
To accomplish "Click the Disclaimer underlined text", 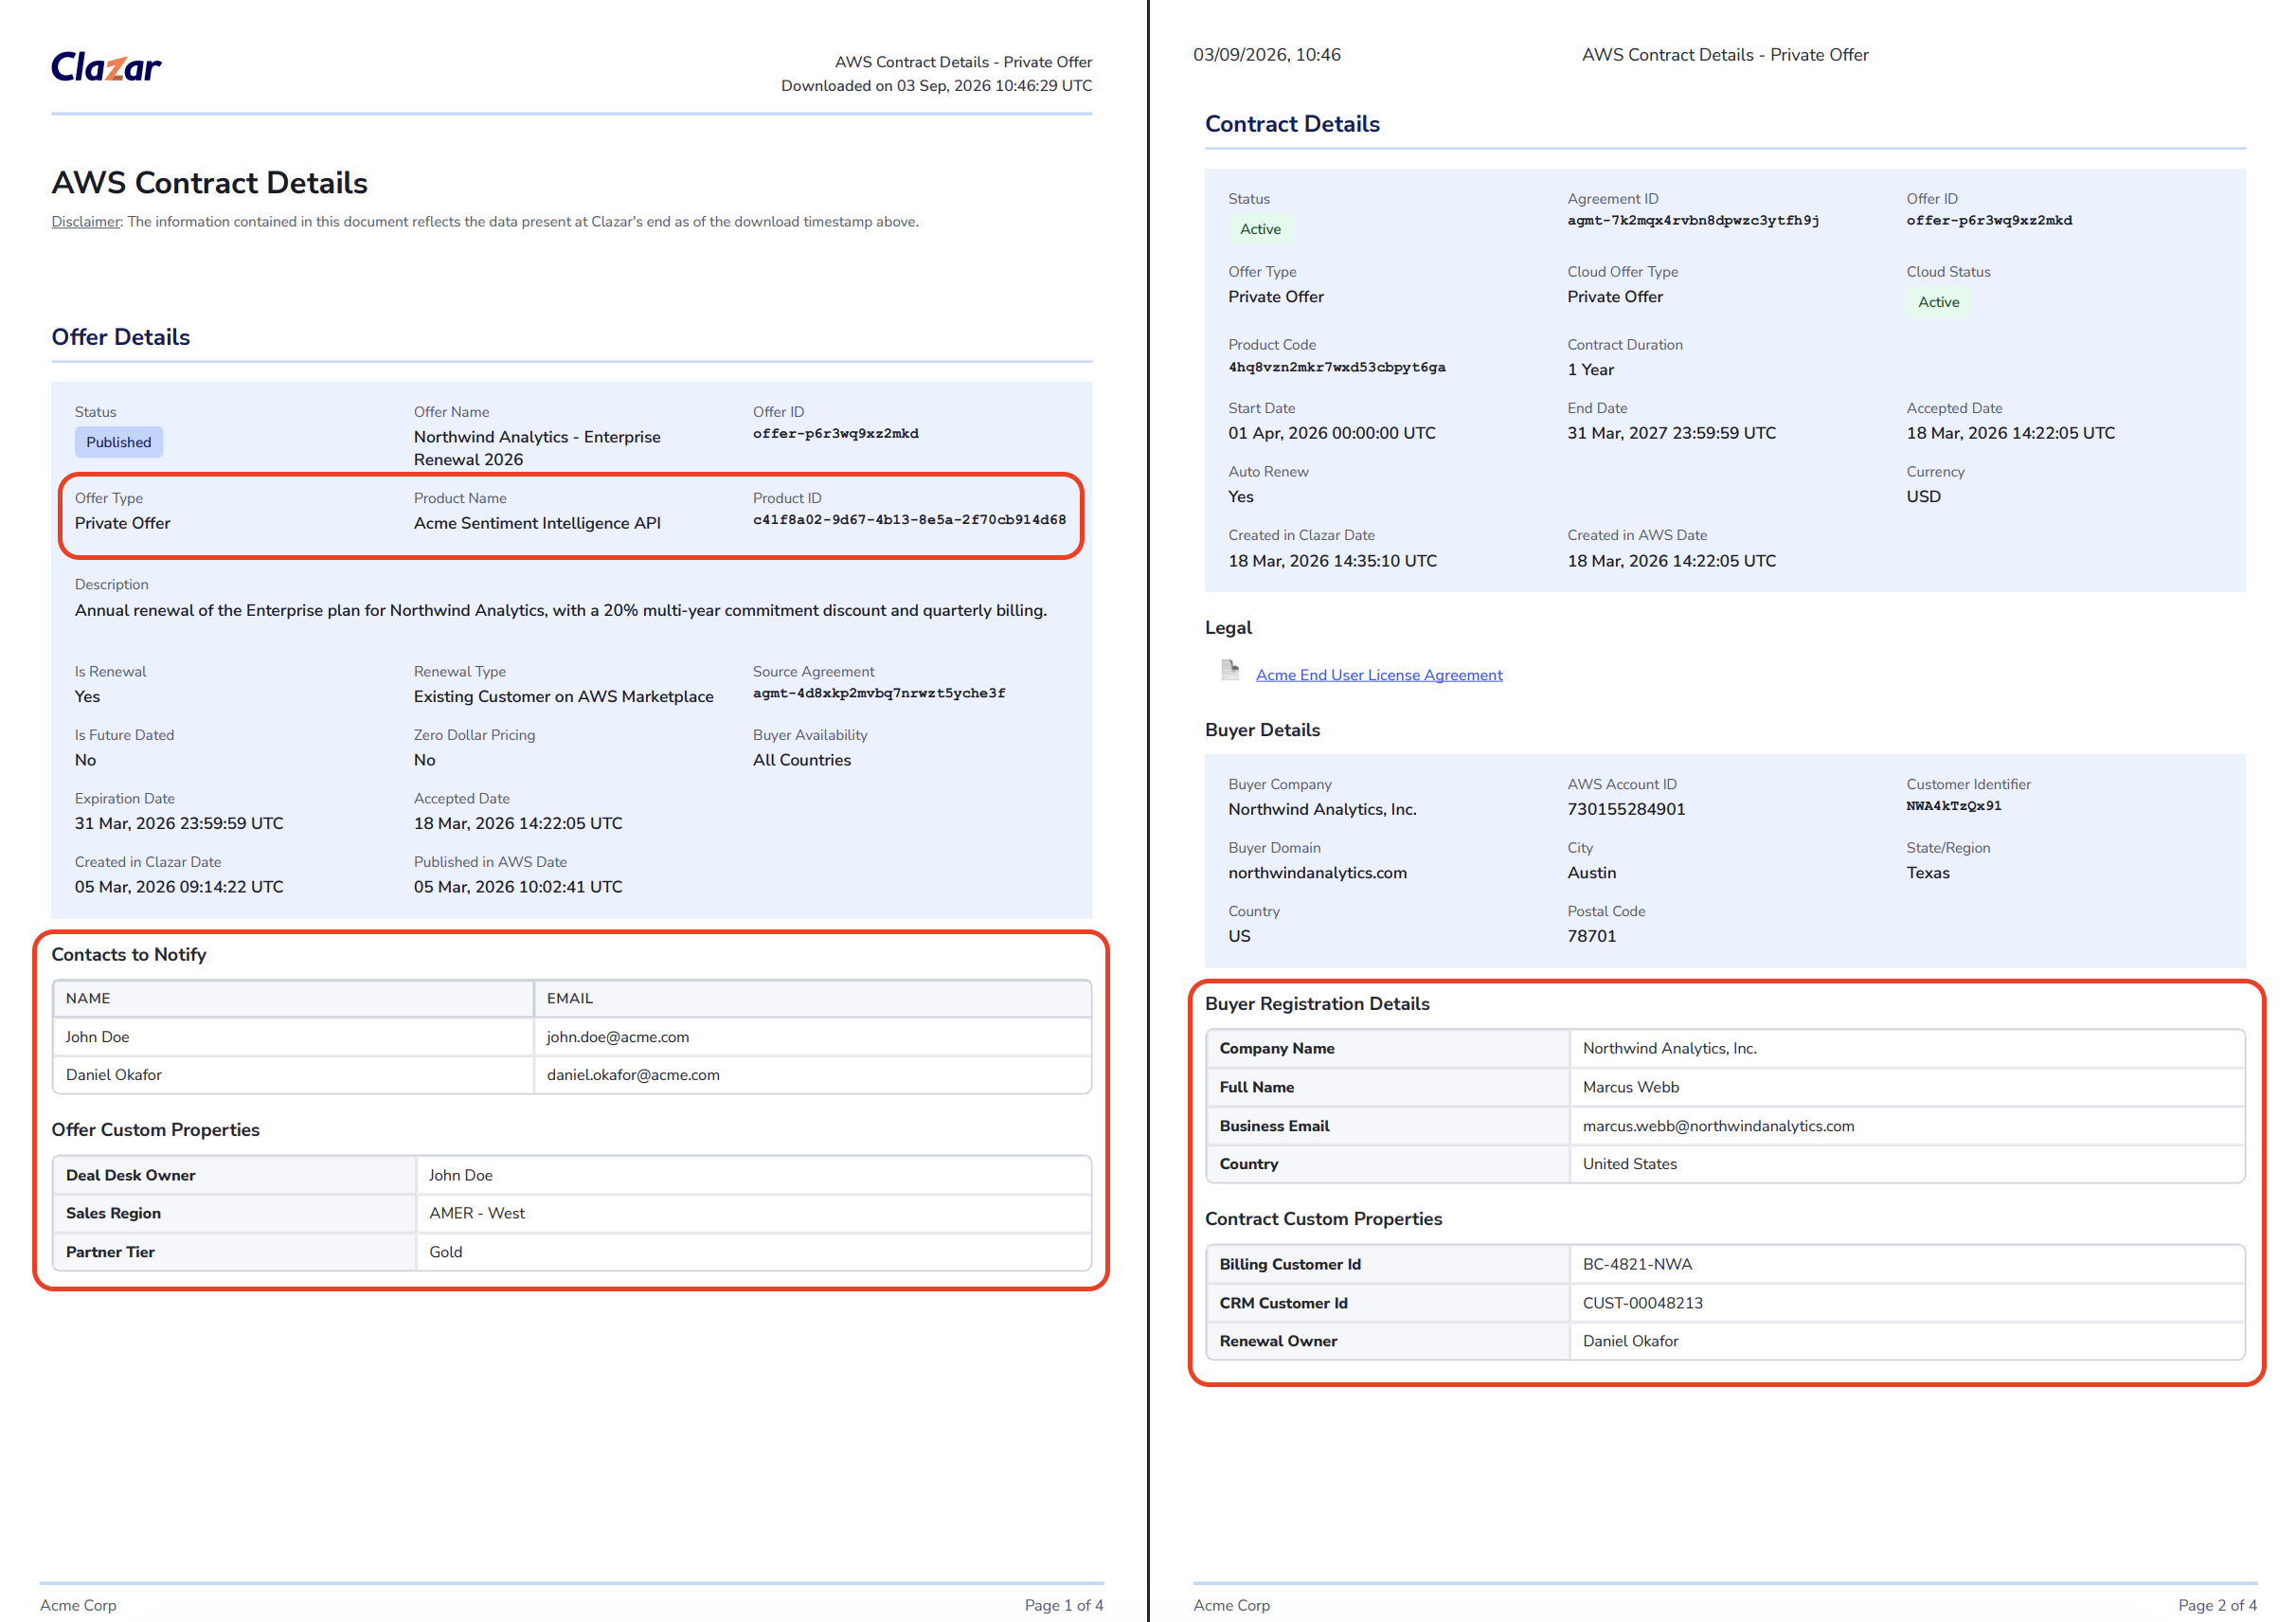I will (86, 222).
